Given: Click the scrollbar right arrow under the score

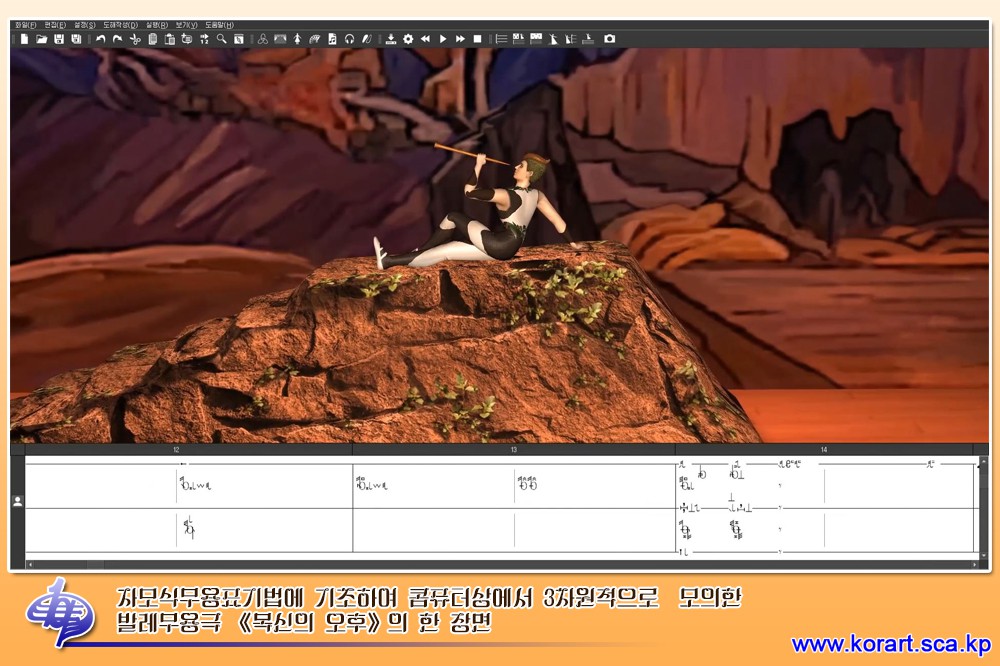Looking at the screenshot, I should click(974, 565).
